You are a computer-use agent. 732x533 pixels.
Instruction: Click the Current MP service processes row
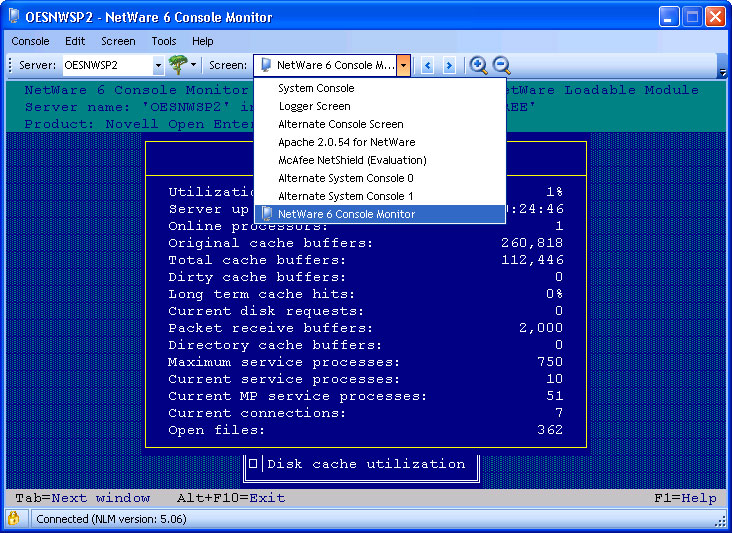(x=366, y=396)
